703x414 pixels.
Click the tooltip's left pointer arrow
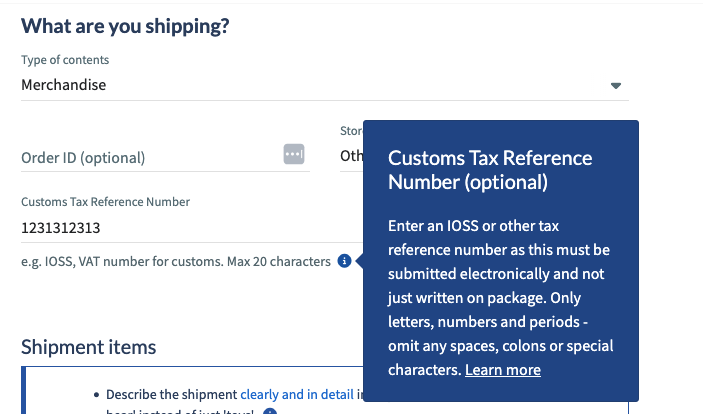point(359,261)
